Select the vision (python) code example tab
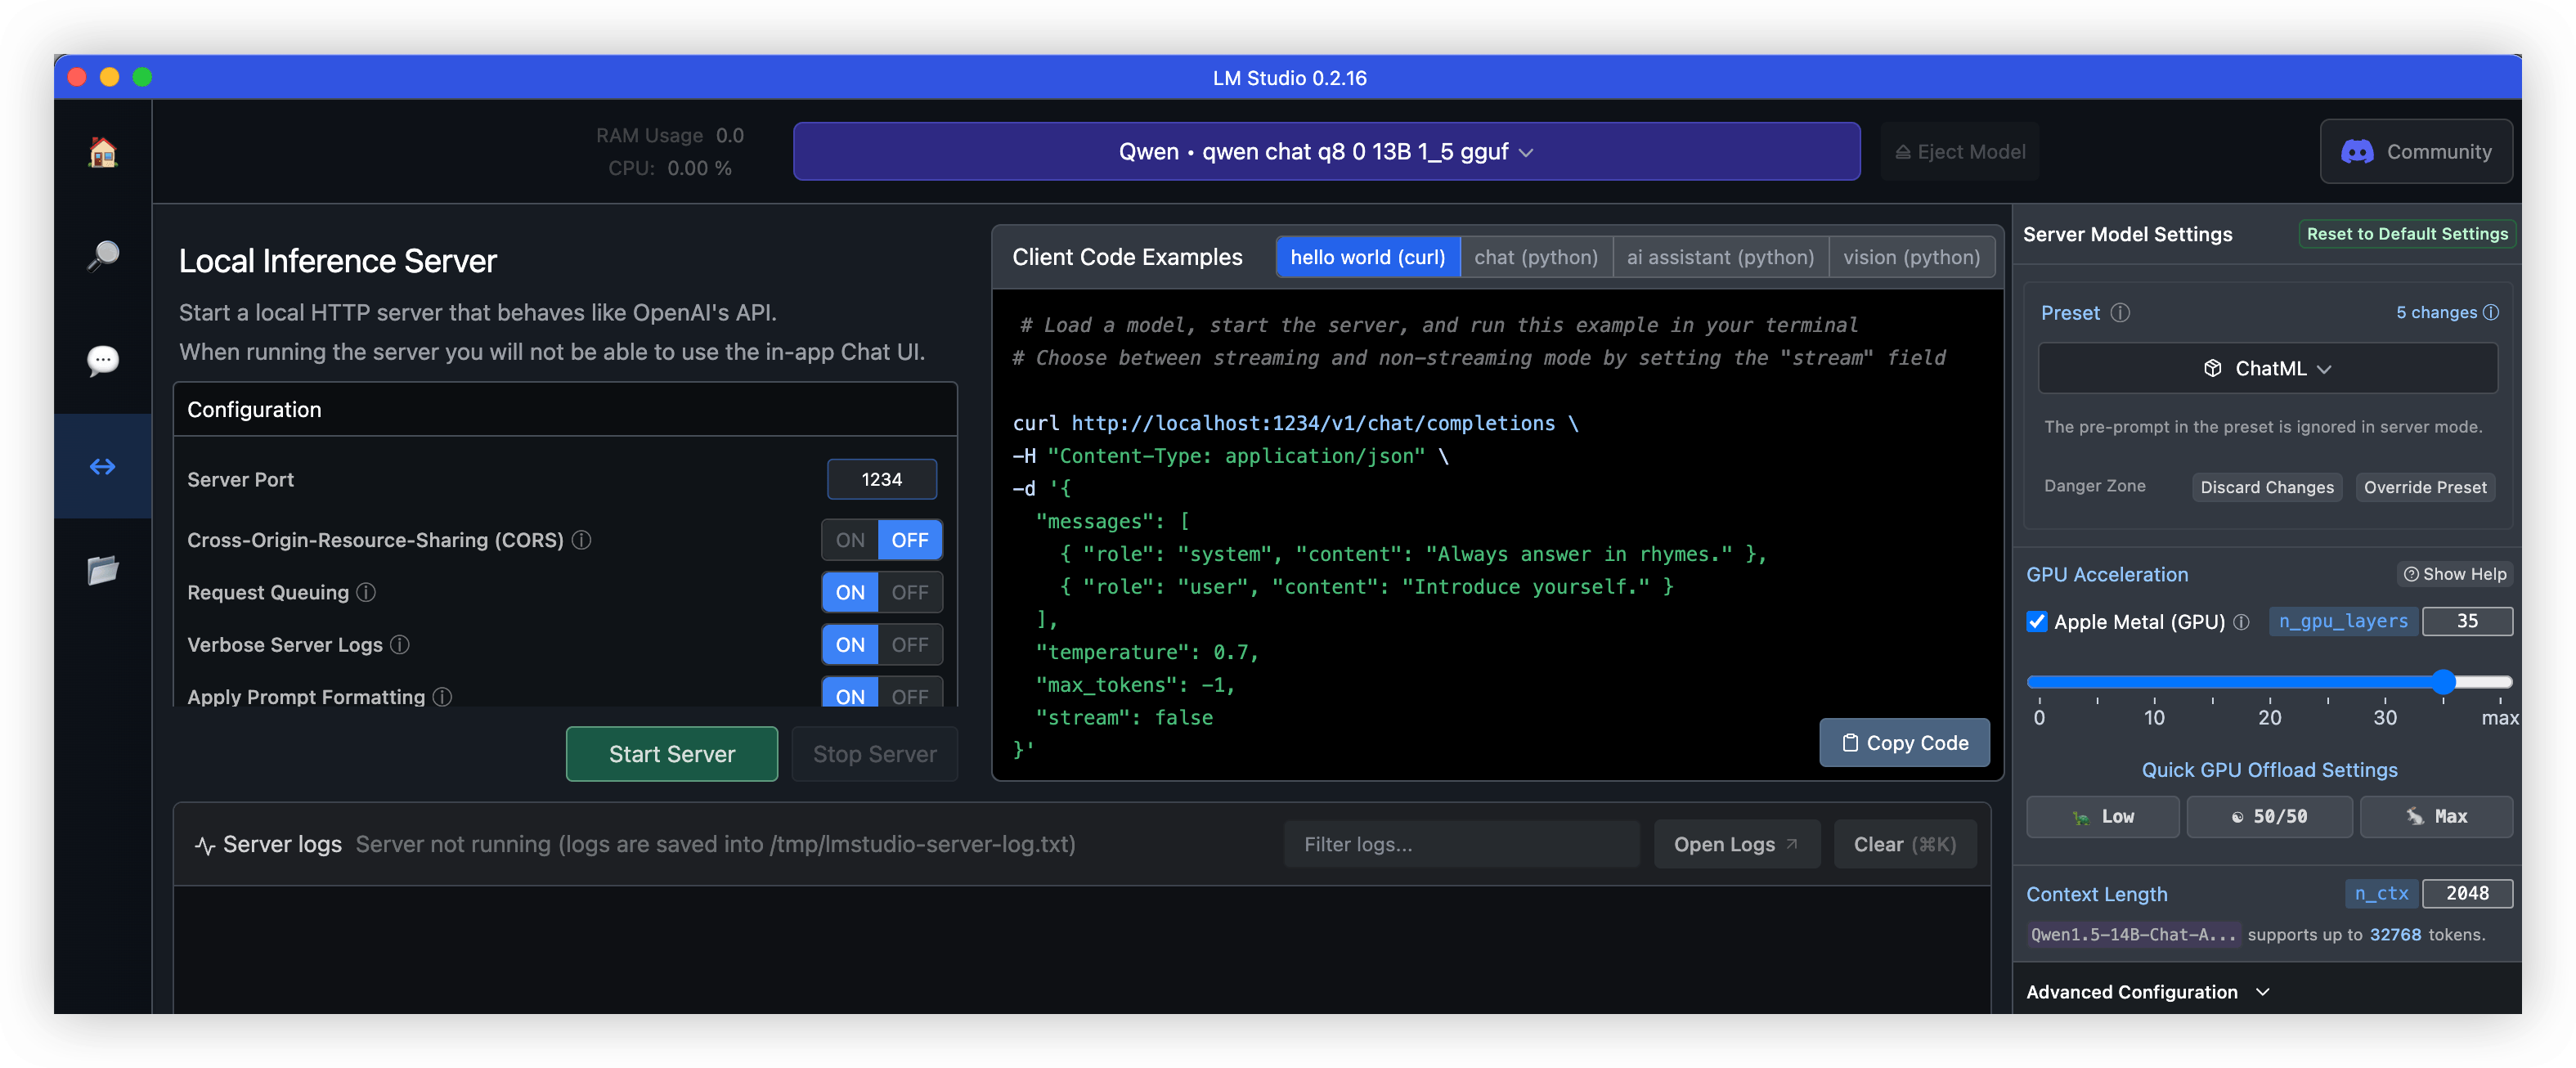Image resolution: width=2576 pixels, height=1068 pixels. [x=1912, y=257]
